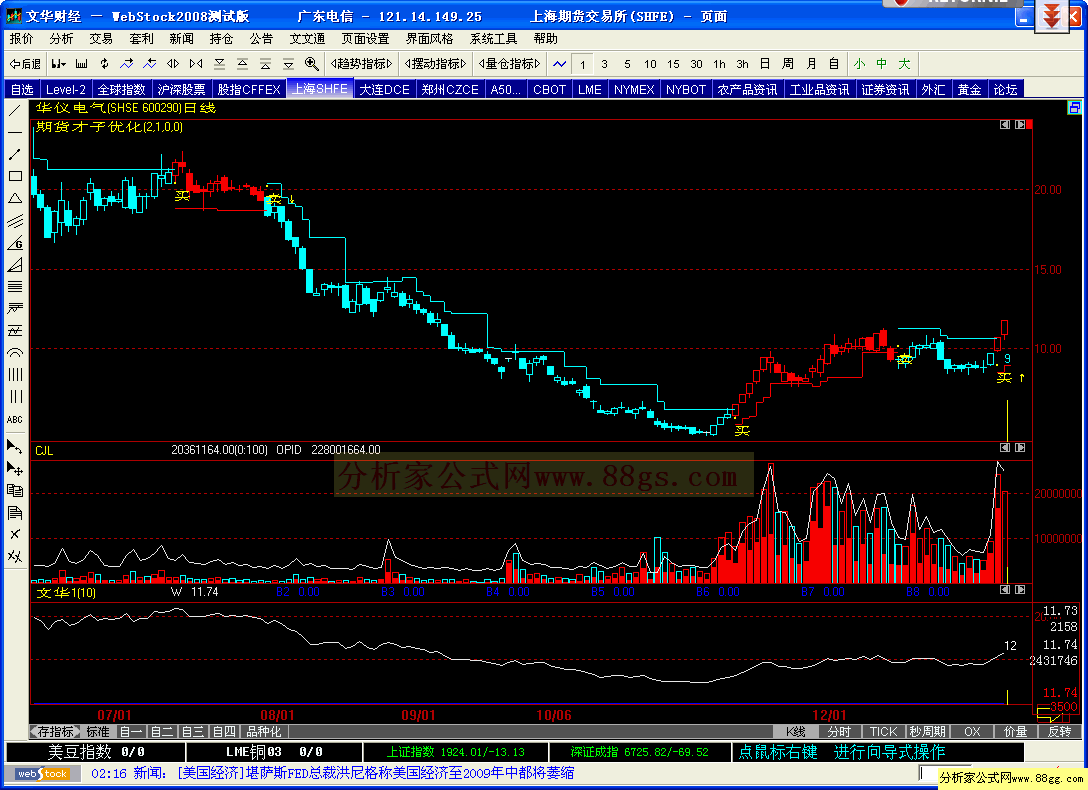Image resolution: width=1088 pixels, height=790 pixels.
Task: Select the 1h period button
Action: [720, 64]
